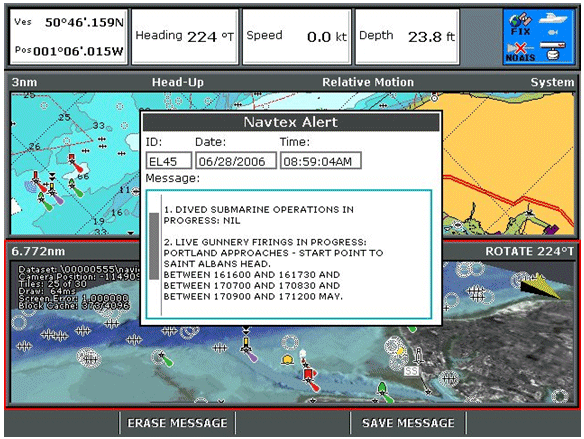Viewport: 584px width, 439px height.
Task: Select the red square buoy in 3D chart
Action: (x=308, y=374)
